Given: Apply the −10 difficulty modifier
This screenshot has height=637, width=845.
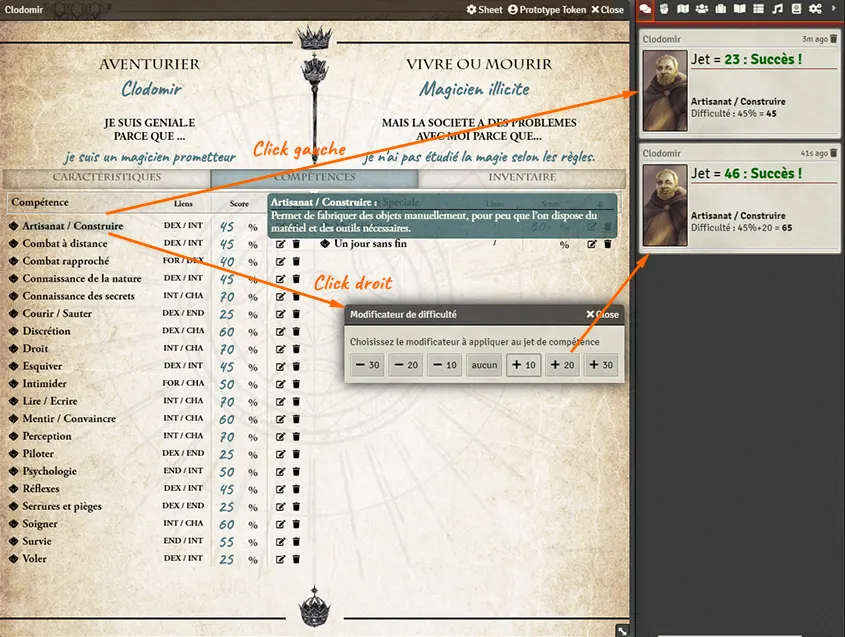Looking at the screenshot, I should pos(445,365).
